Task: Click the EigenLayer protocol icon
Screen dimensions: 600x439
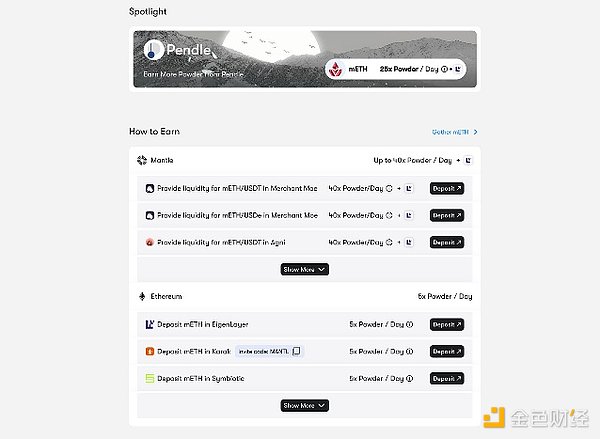Action: click(149, 324)
